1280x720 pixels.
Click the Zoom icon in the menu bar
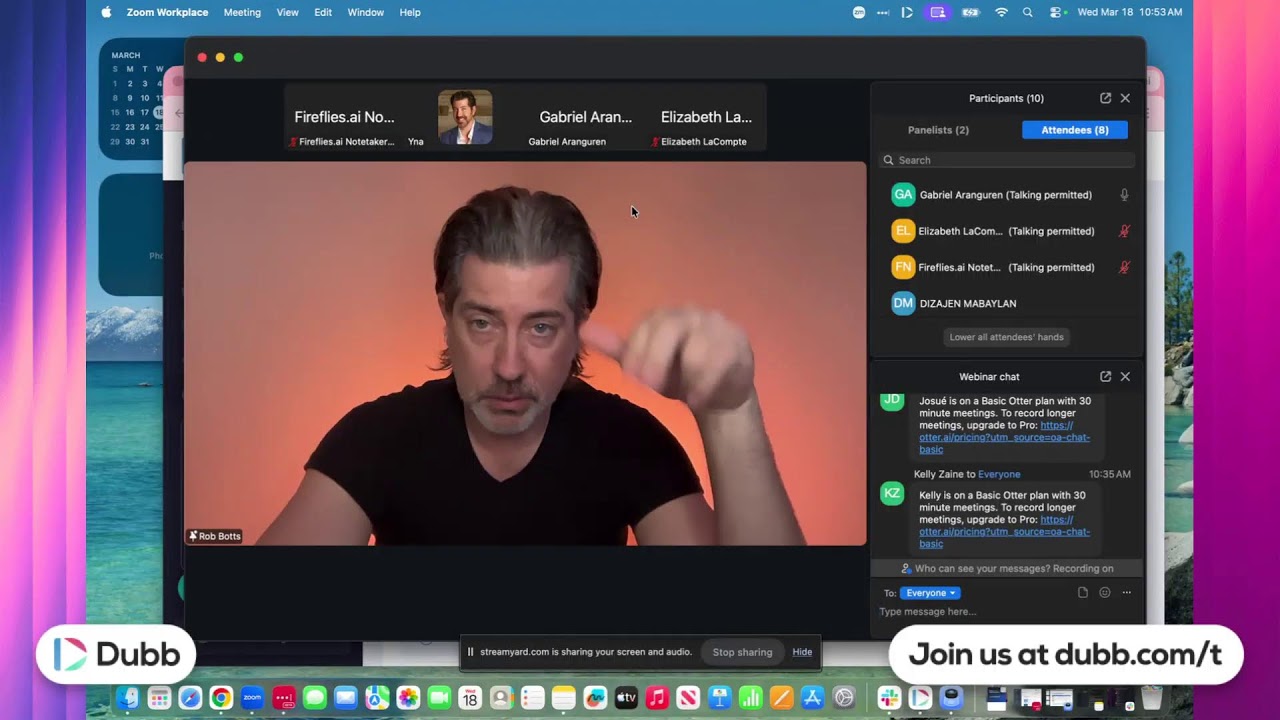point(859,12)
